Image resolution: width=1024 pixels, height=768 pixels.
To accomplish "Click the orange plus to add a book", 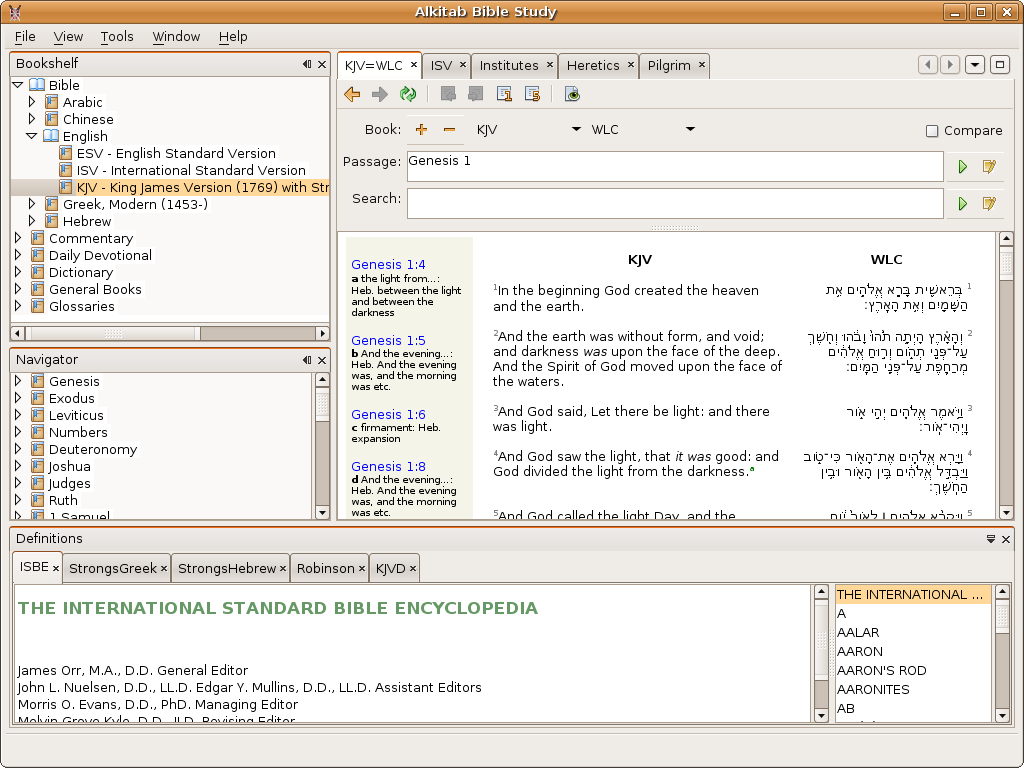I will [421, 130].
